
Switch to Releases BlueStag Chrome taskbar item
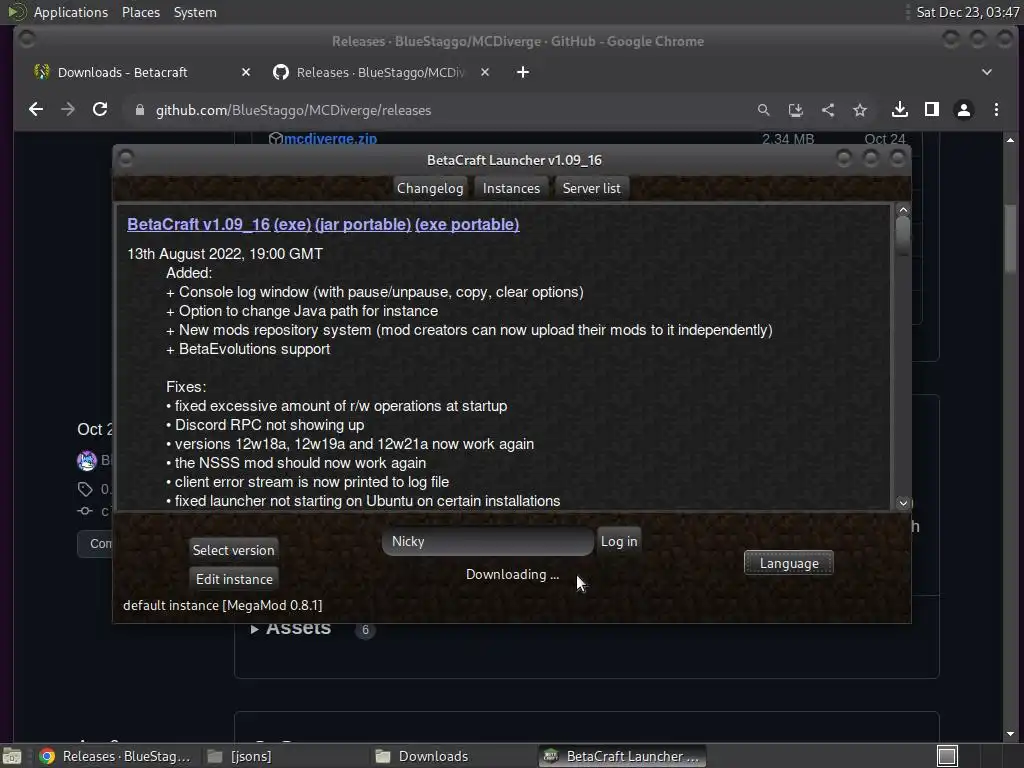(116, 756)
